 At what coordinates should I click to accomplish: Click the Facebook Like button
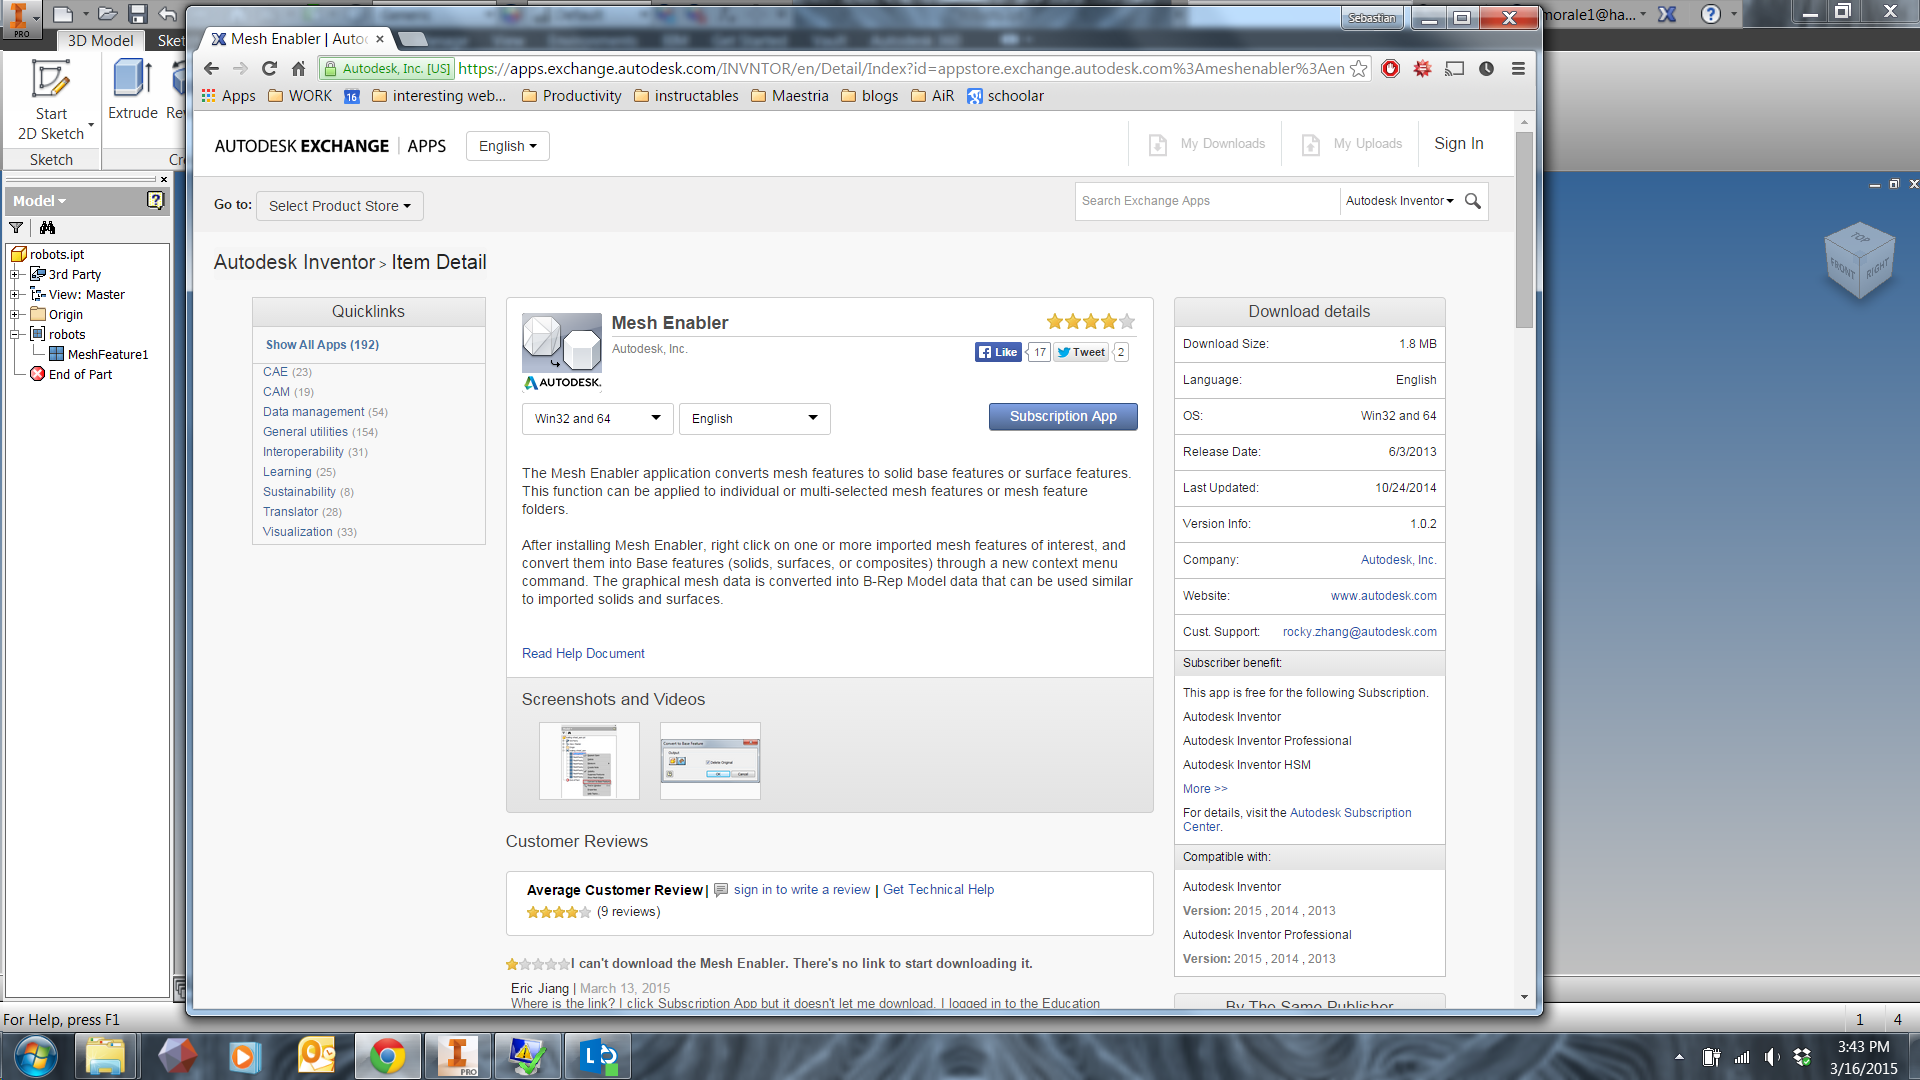click(x=997, y=352)
